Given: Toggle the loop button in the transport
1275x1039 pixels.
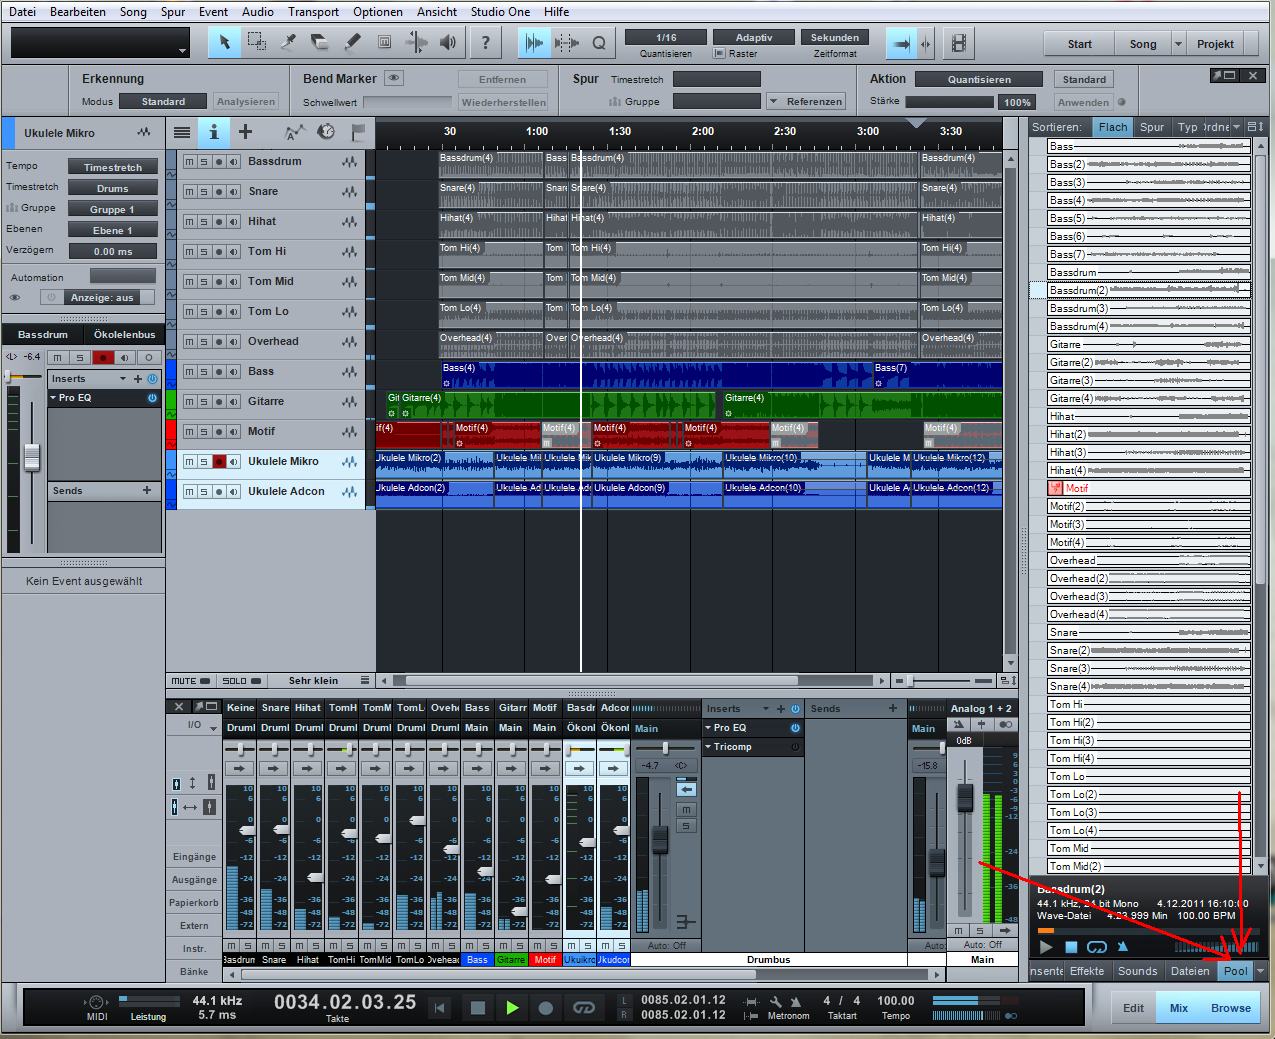Looking at the screenshot, I should click(584, 1008).
